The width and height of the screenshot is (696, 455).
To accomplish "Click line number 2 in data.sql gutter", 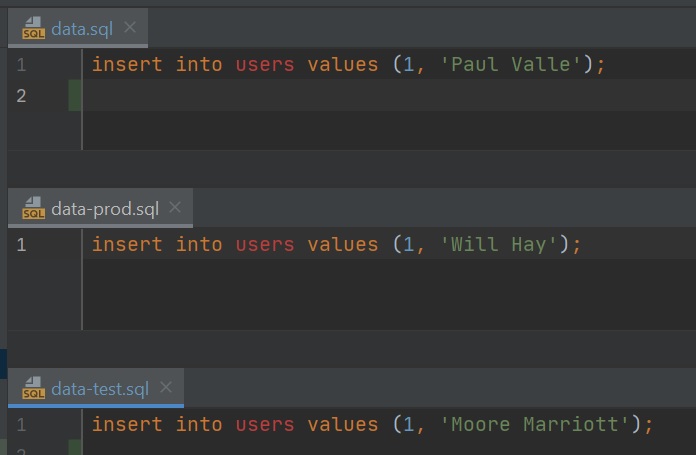I will 21,95.
